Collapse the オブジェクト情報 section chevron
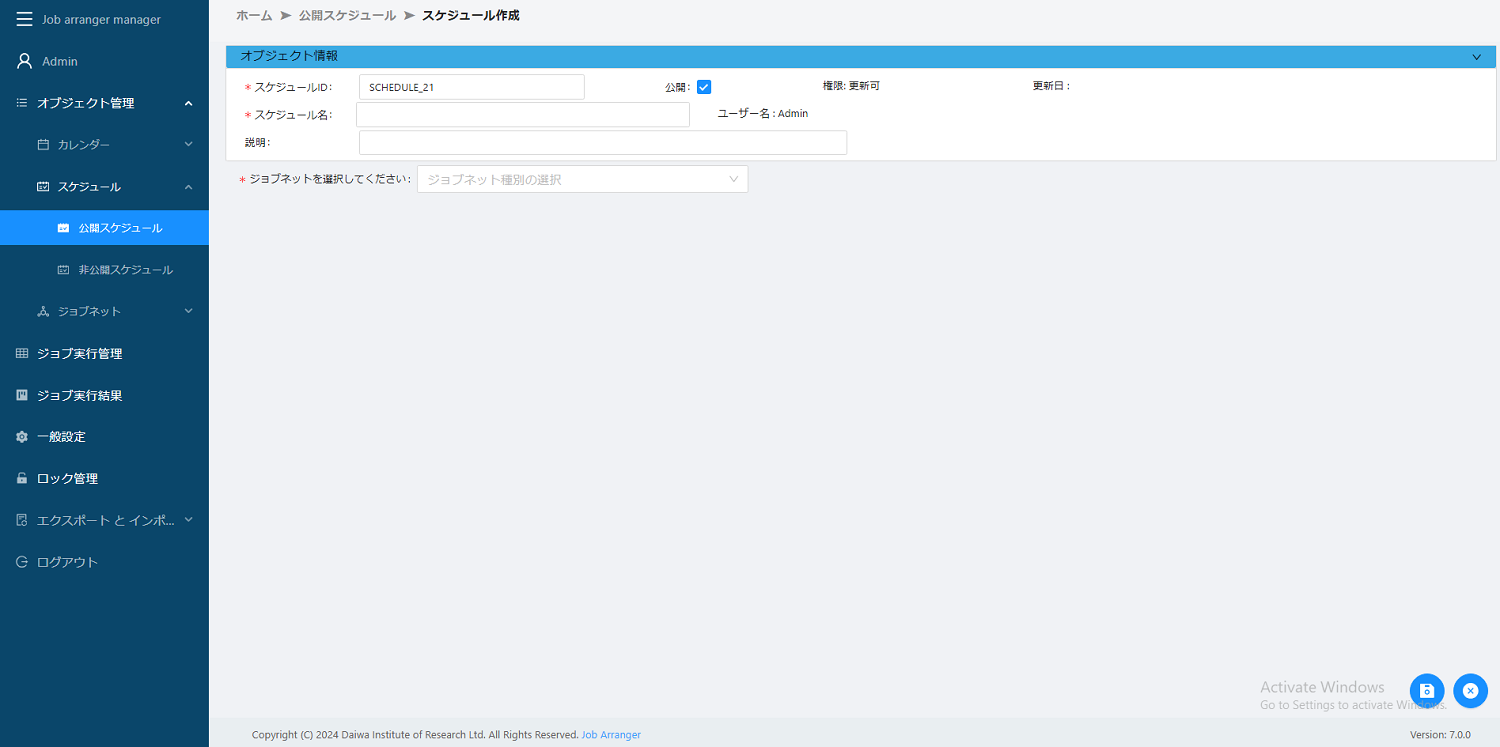Image resolution: width=1500 pixels, height=747 pixels. [1476, 56]
